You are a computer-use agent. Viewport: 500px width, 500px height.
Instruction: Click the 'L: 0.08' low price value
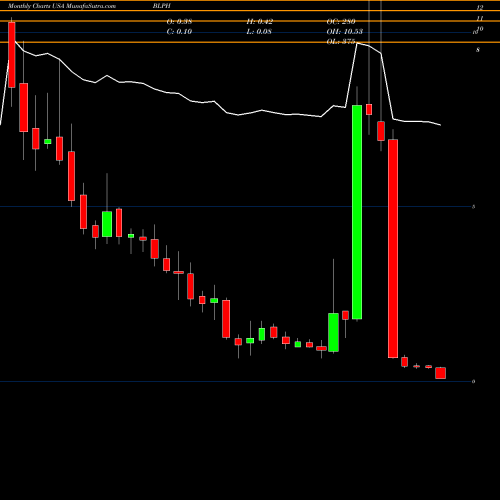click(259, 32)
